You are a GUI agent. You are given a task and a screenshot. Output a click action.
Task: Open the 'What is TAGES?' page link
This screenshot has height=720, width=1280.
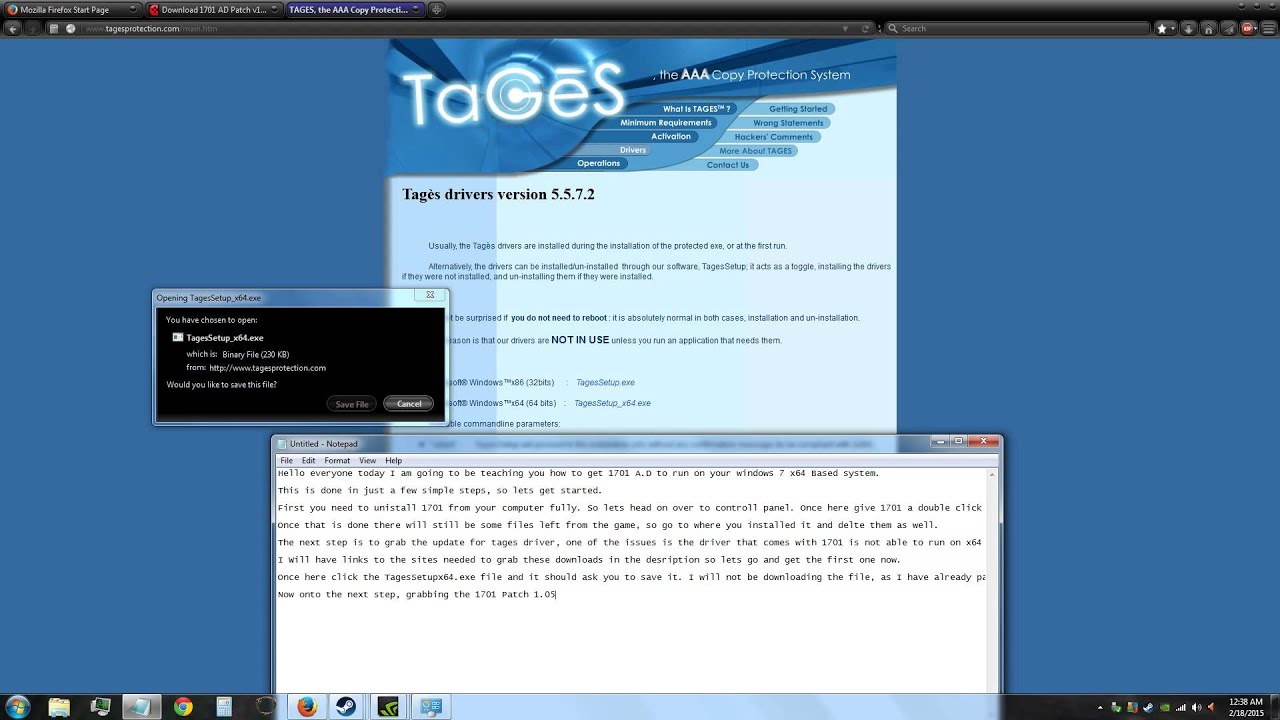click(x=697, y=109)
